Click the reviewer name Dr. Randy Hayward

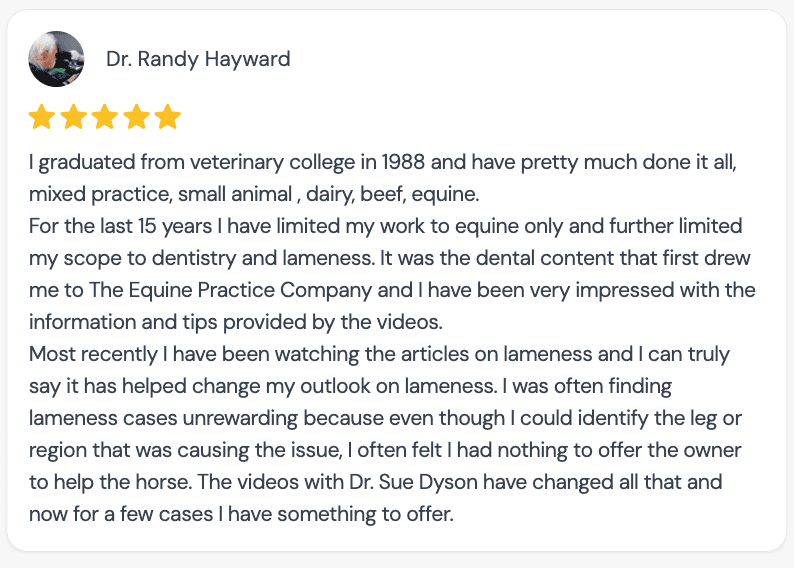click(x=198, y=59)
